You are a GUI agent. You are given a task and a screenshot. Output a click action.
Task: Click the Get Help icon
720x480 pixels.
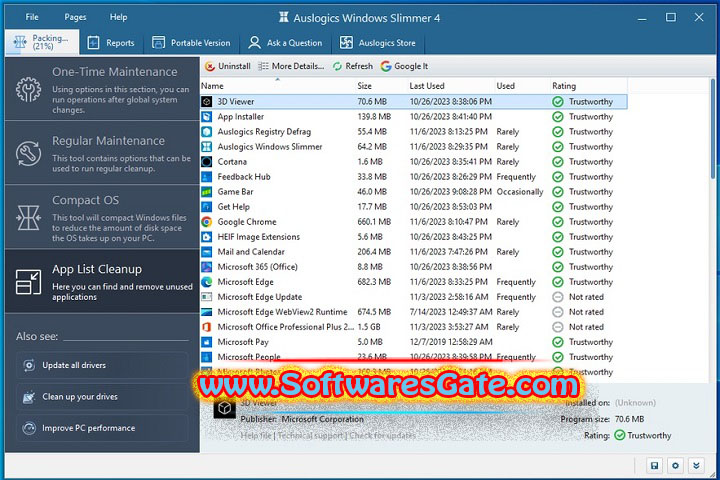click(x=207, y=207)
